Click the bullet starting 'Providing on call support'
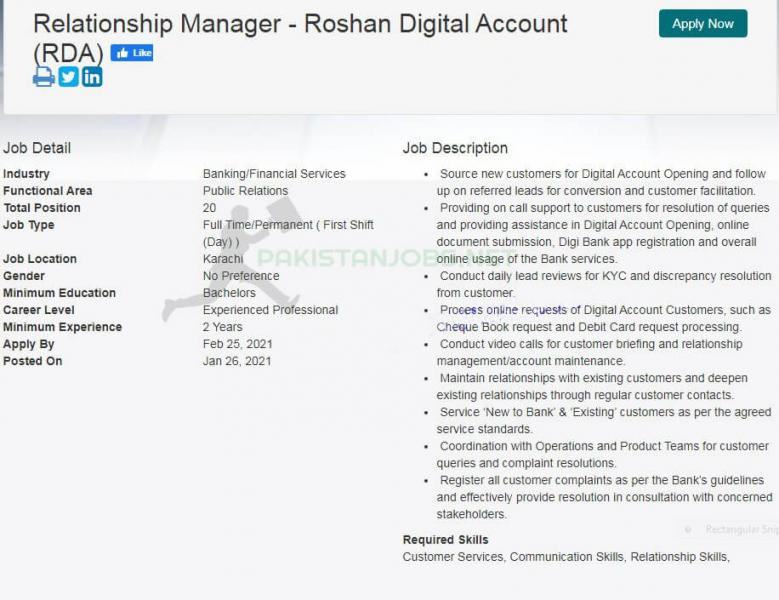 603,233
